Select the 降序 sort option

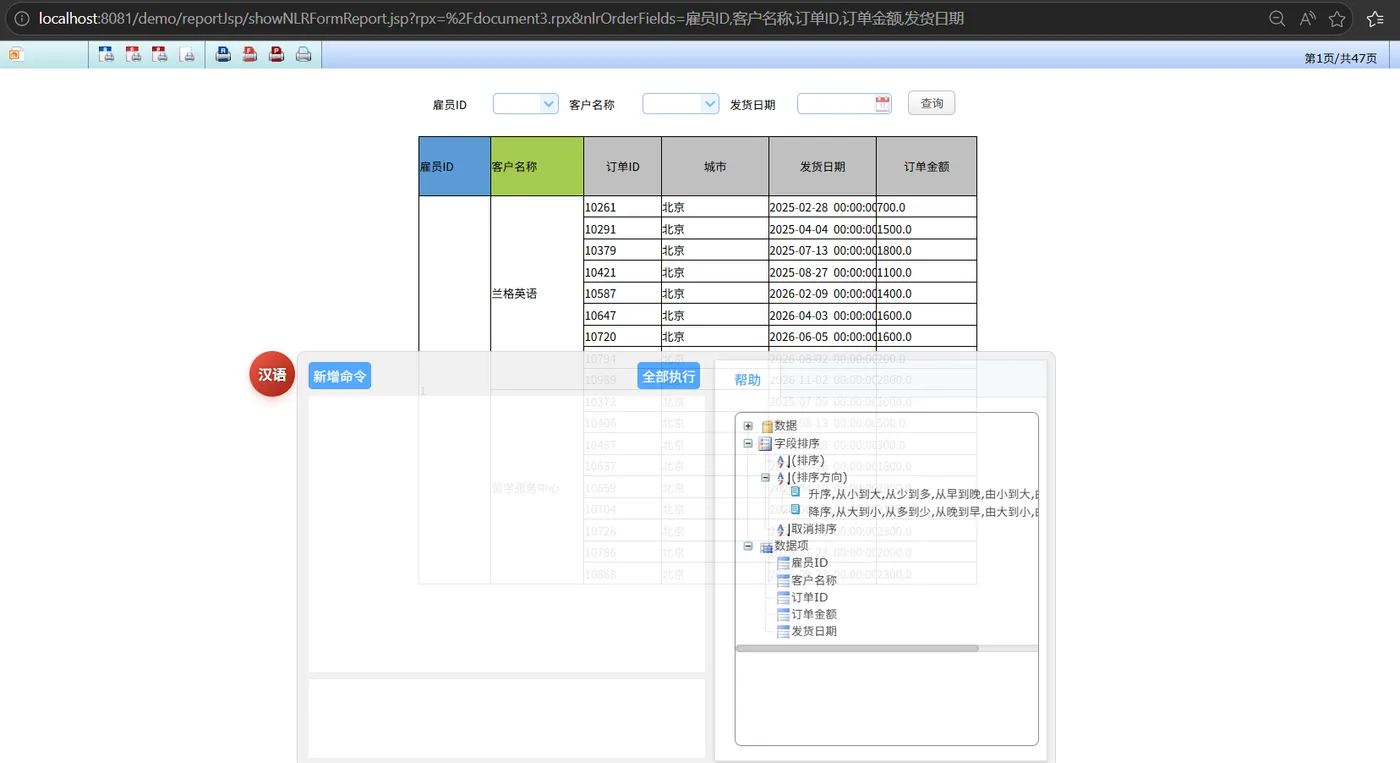tap(921, 512)
